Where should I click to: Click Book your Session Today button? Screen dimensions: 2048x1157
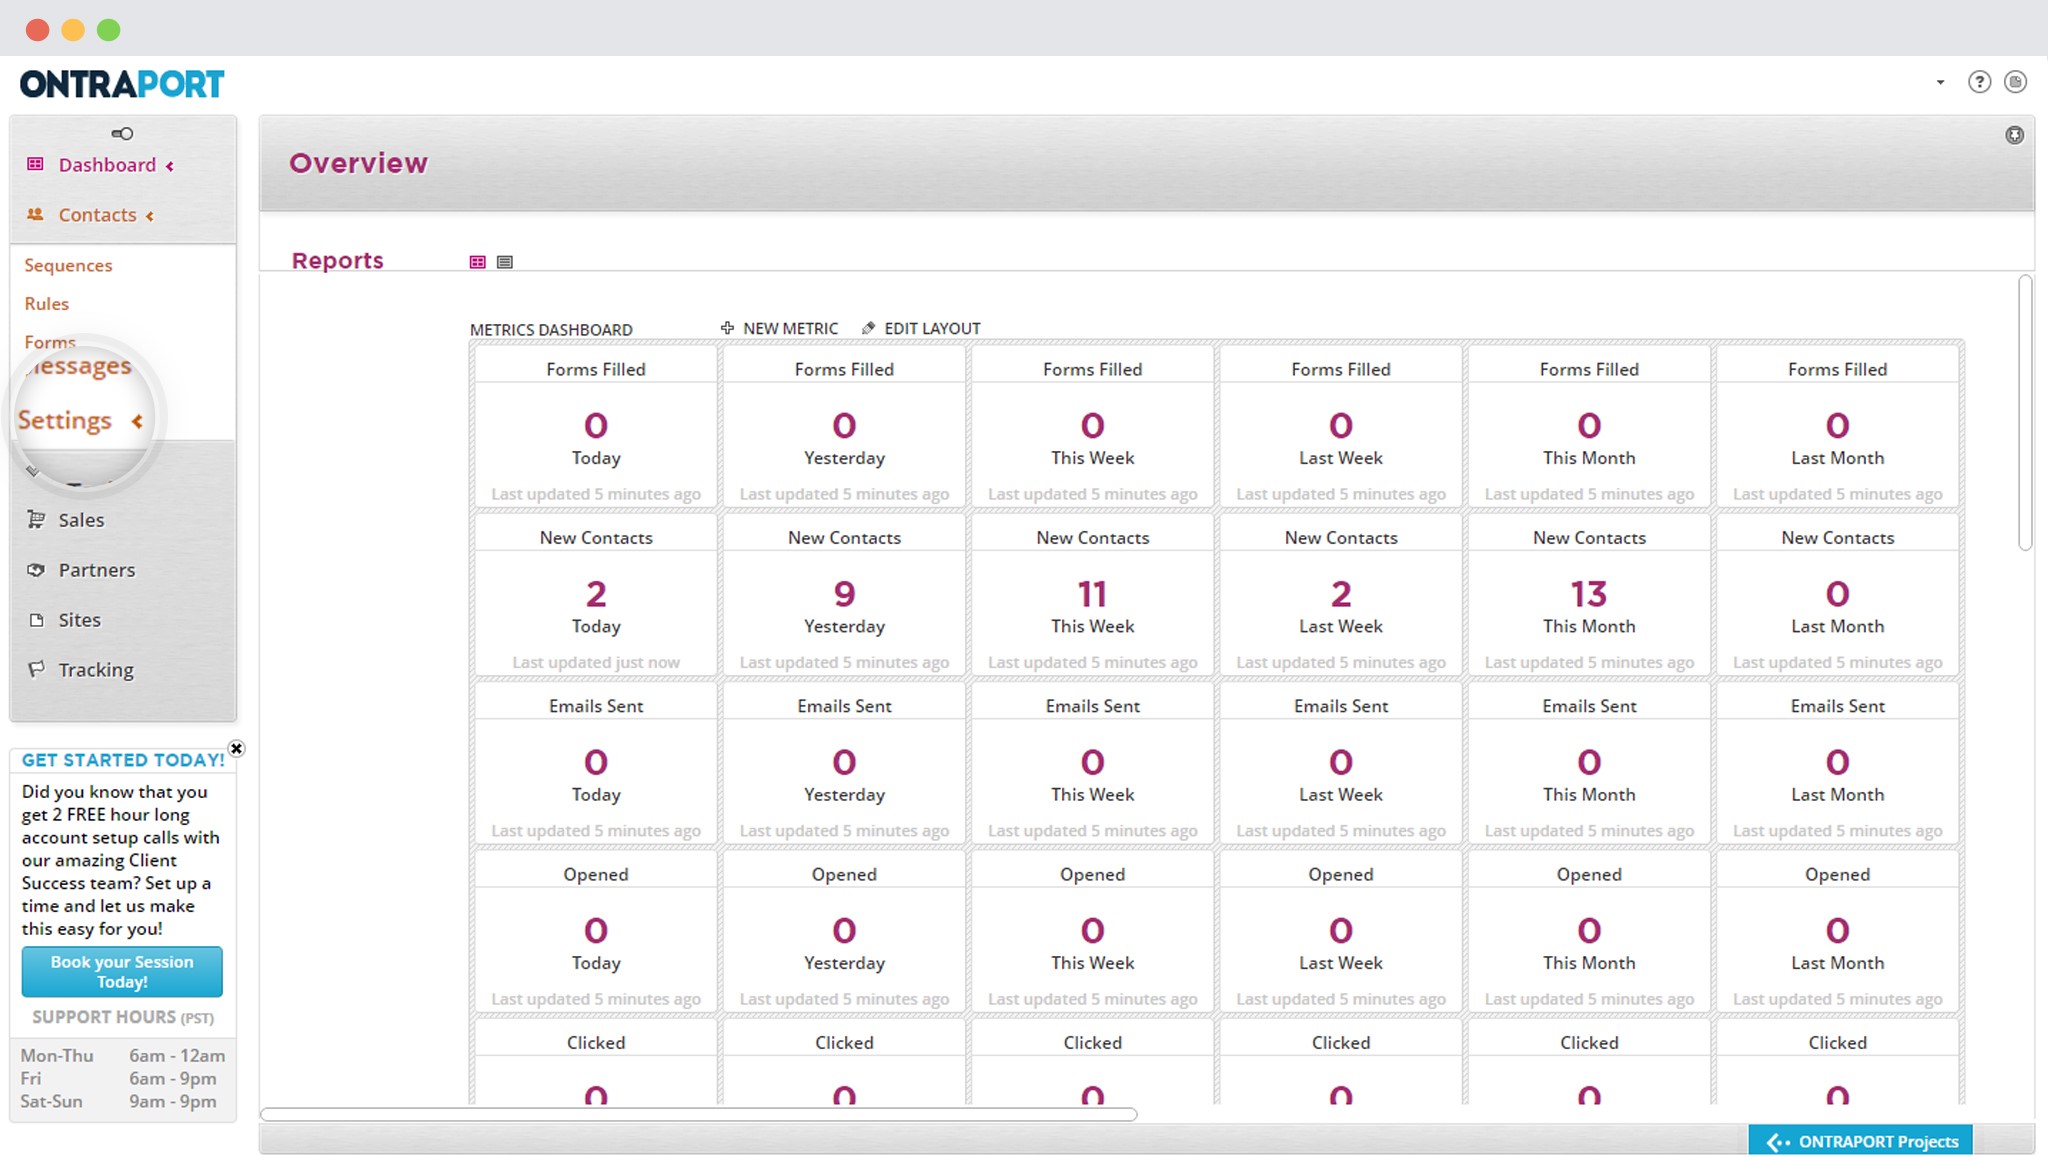[122, 971]
